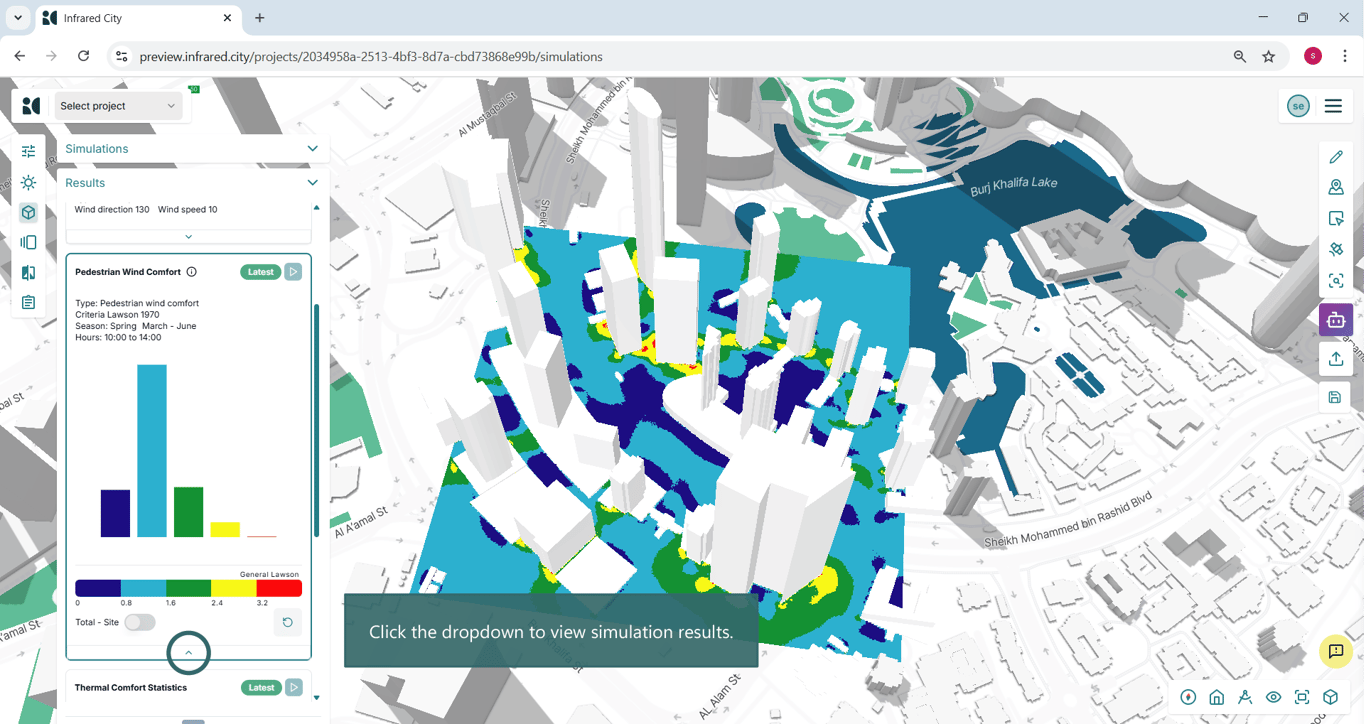The height and width of the screenshot is (724, 1366).
Task: View site information icon in address bar
Action: tap(121, 57)
